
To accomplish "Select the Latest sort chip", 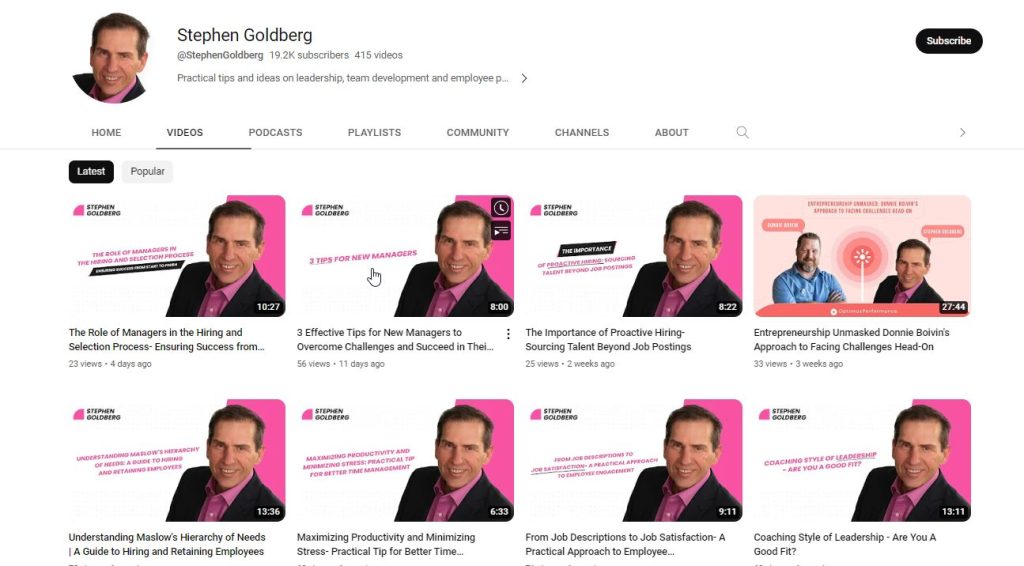I will tap(91, 172).
